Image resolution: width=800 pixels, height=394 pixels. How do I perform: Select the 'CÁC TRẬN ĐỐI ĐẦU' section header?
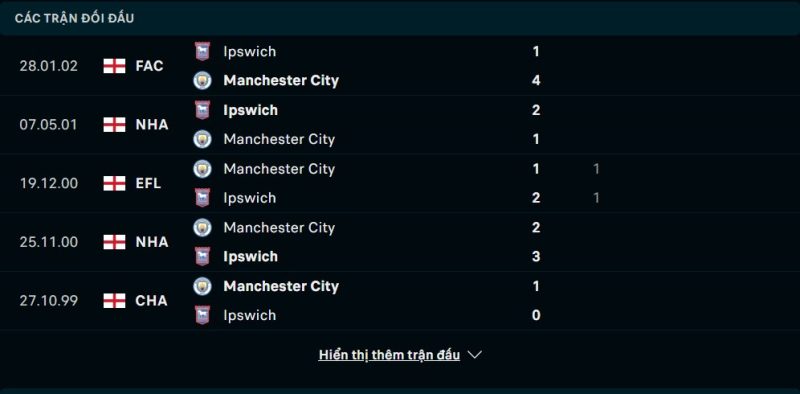(74, 18)
